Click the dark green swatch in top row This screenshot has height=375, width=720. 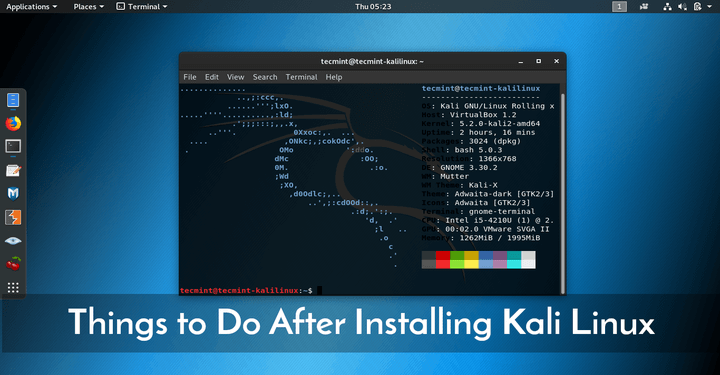[x=457, y=255]
